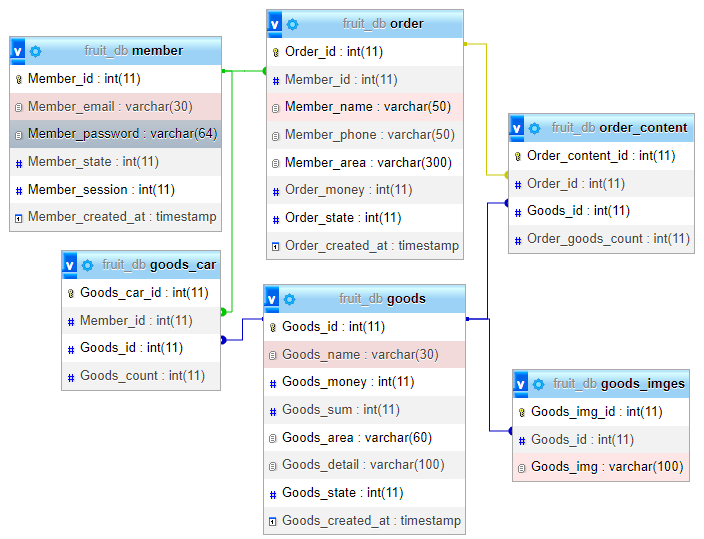Screen dimensions: 704x539
Task: Click the numeric icon beside Member_state
Action: click(x=19, y=164)
